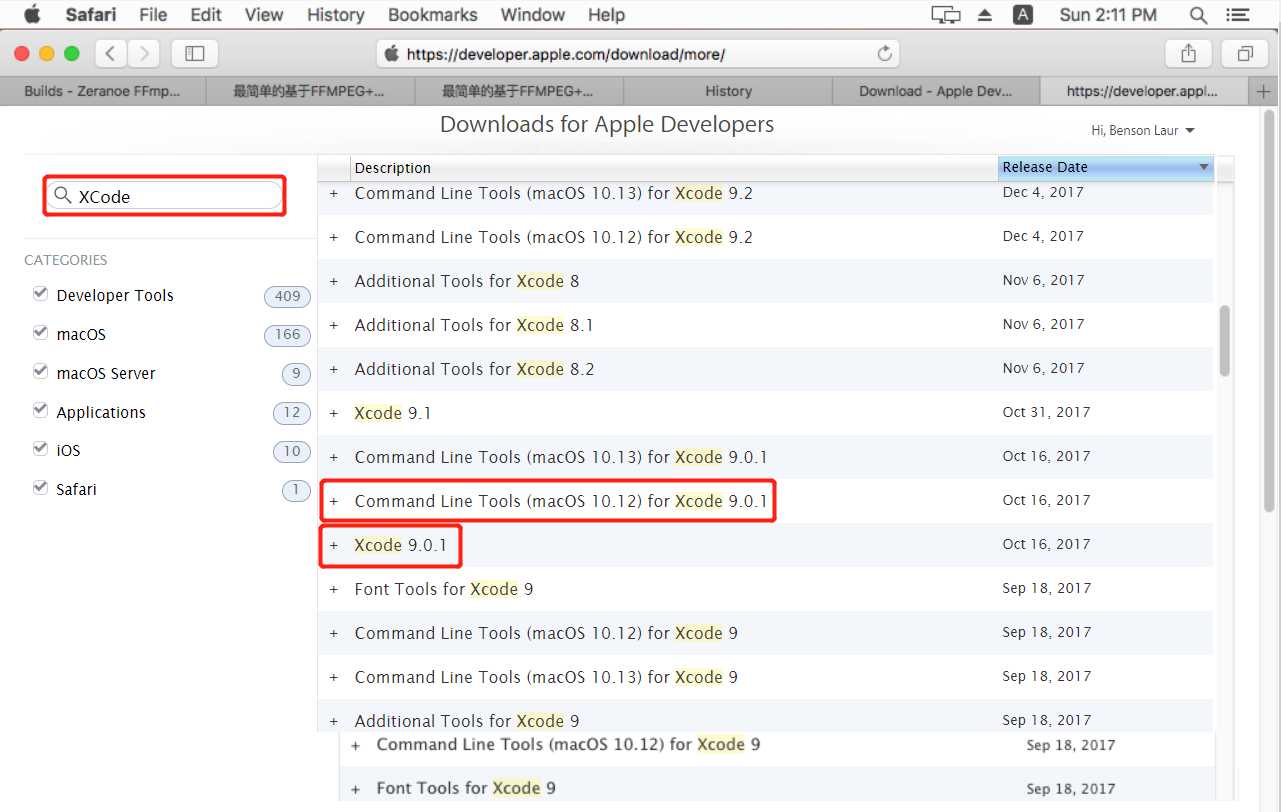Click the Safari address bar URL
This screenshot has height=812, width=1281.
point(566,54)
